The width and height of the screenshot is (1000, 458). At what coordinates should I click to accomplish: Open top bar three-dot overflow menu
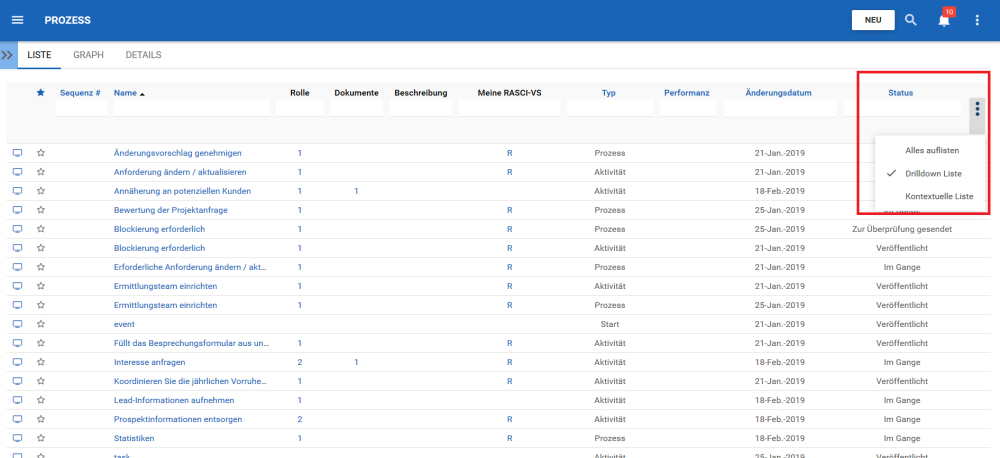pyautogui.click(x=977, y=20)
